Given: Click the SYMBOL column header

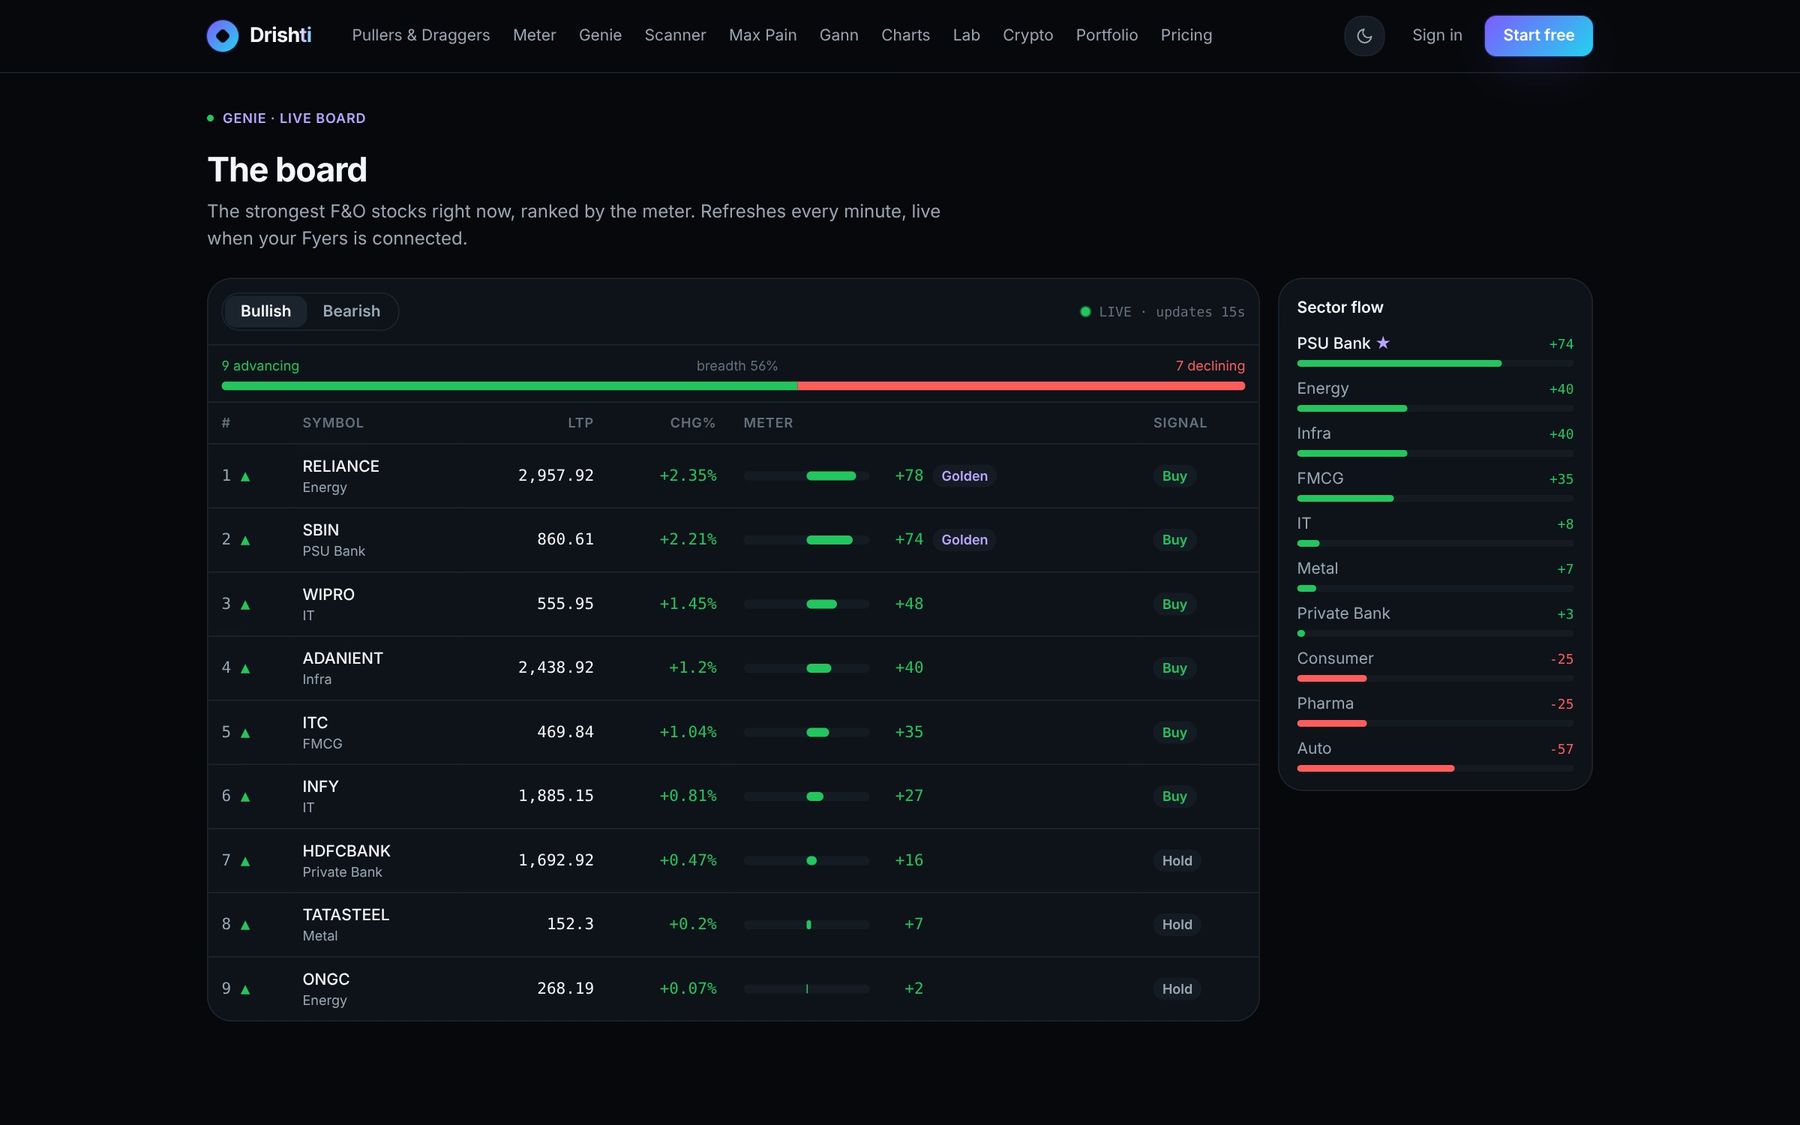Looking at the screenshot, I should pyautogui.click(x=333, y=423).
